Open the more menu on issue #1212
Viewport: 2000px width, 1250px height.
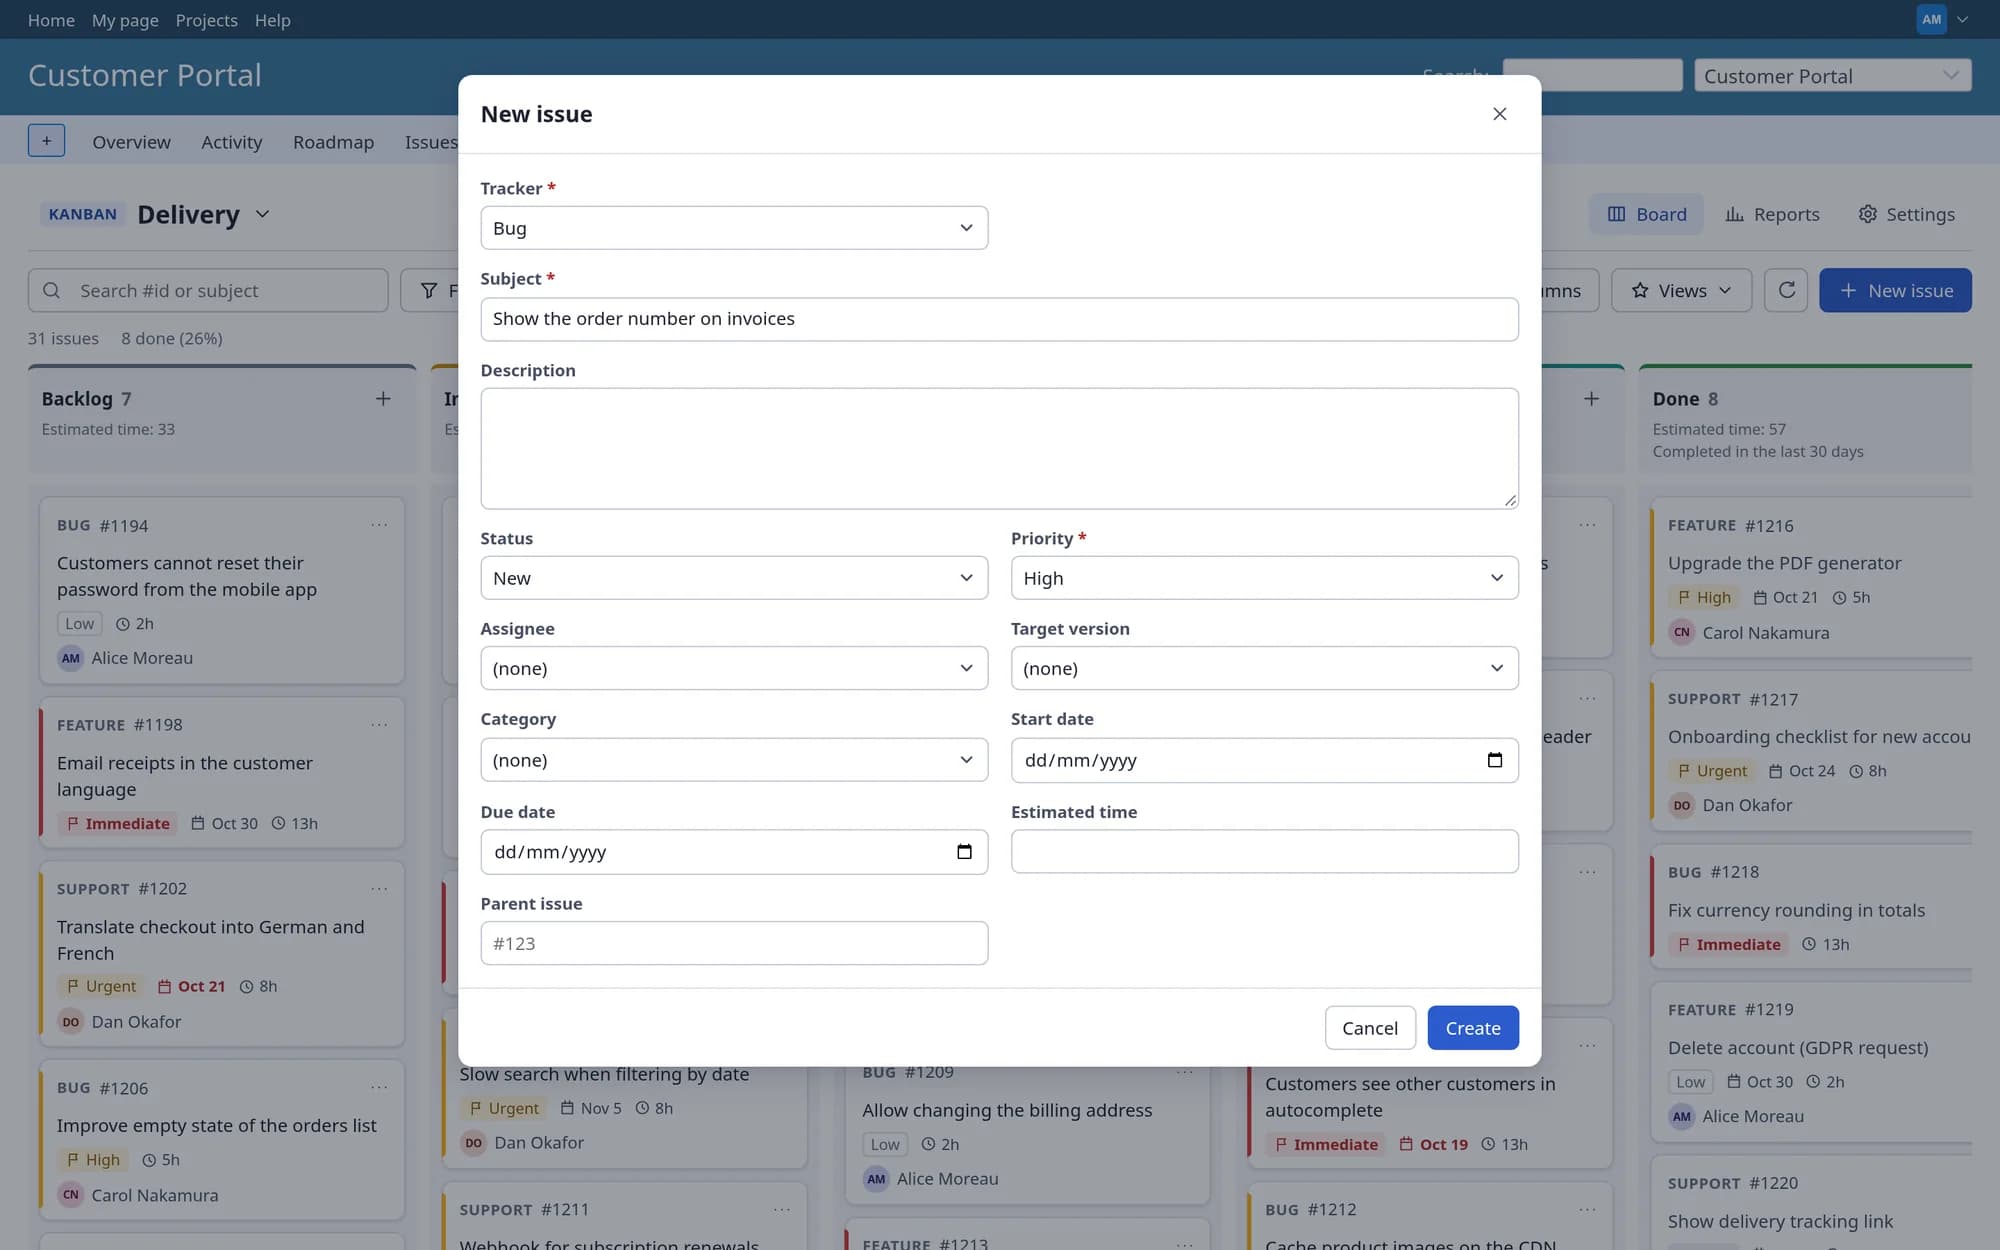point(1587,1210)
